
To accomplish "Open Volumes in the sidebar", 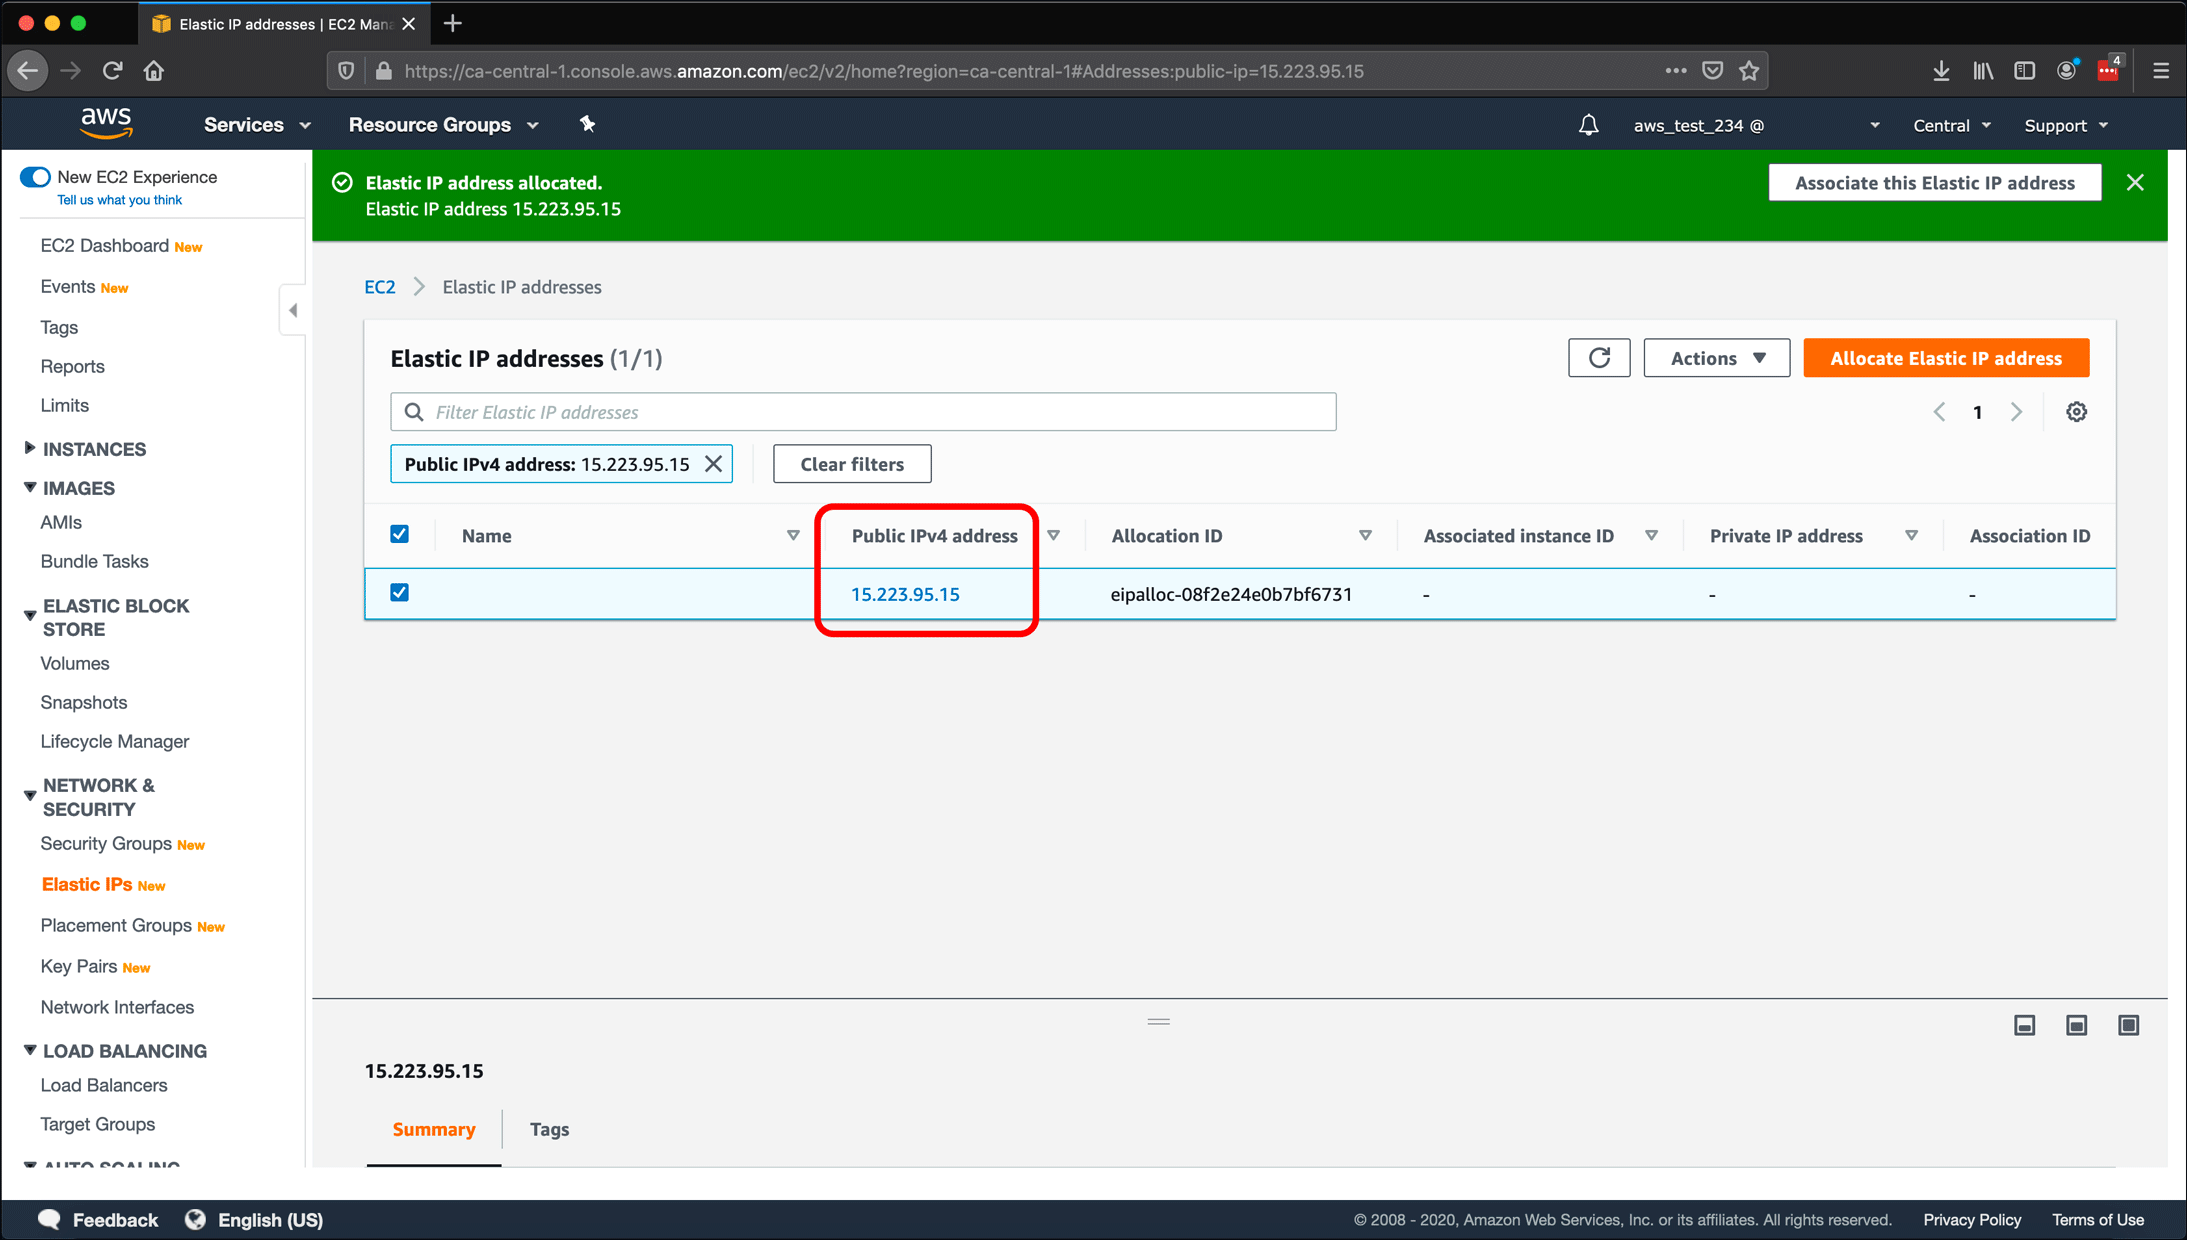I will coord(75,663).
